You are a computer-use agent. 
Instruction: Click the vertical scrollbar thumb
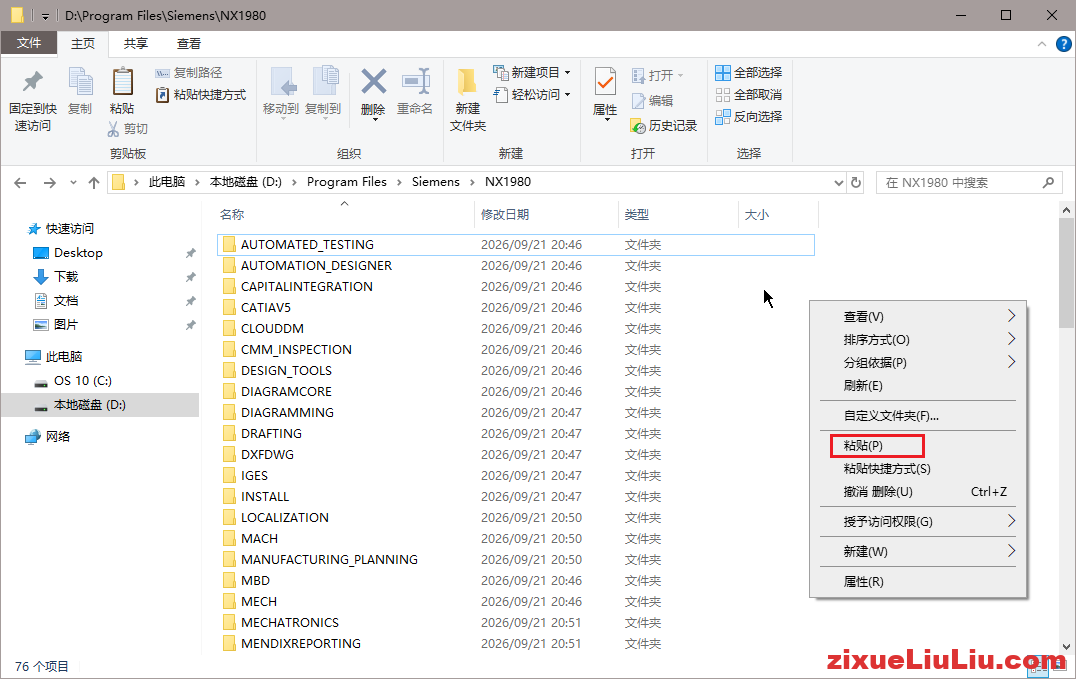pyautogui.click(x=1066, y=275)
